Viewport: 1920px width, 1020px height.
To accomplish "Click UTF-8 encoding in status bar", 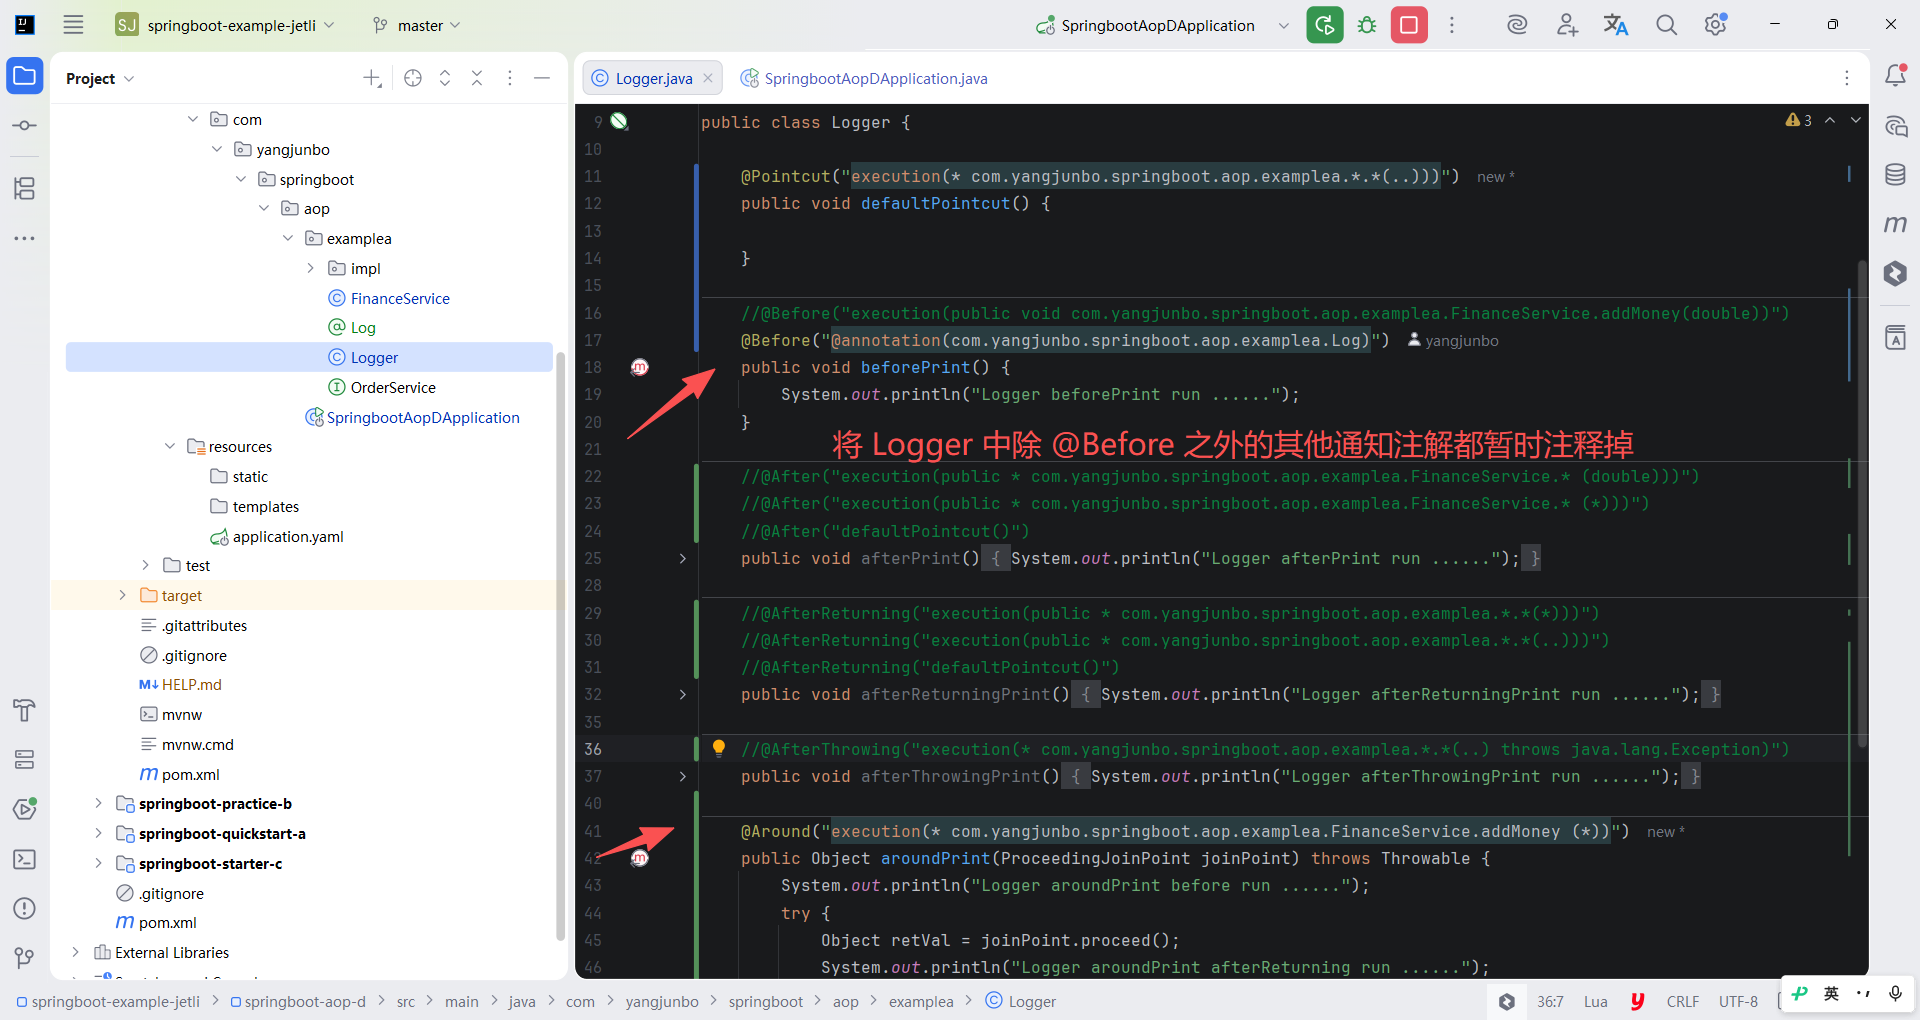I will [1738, 1001].
